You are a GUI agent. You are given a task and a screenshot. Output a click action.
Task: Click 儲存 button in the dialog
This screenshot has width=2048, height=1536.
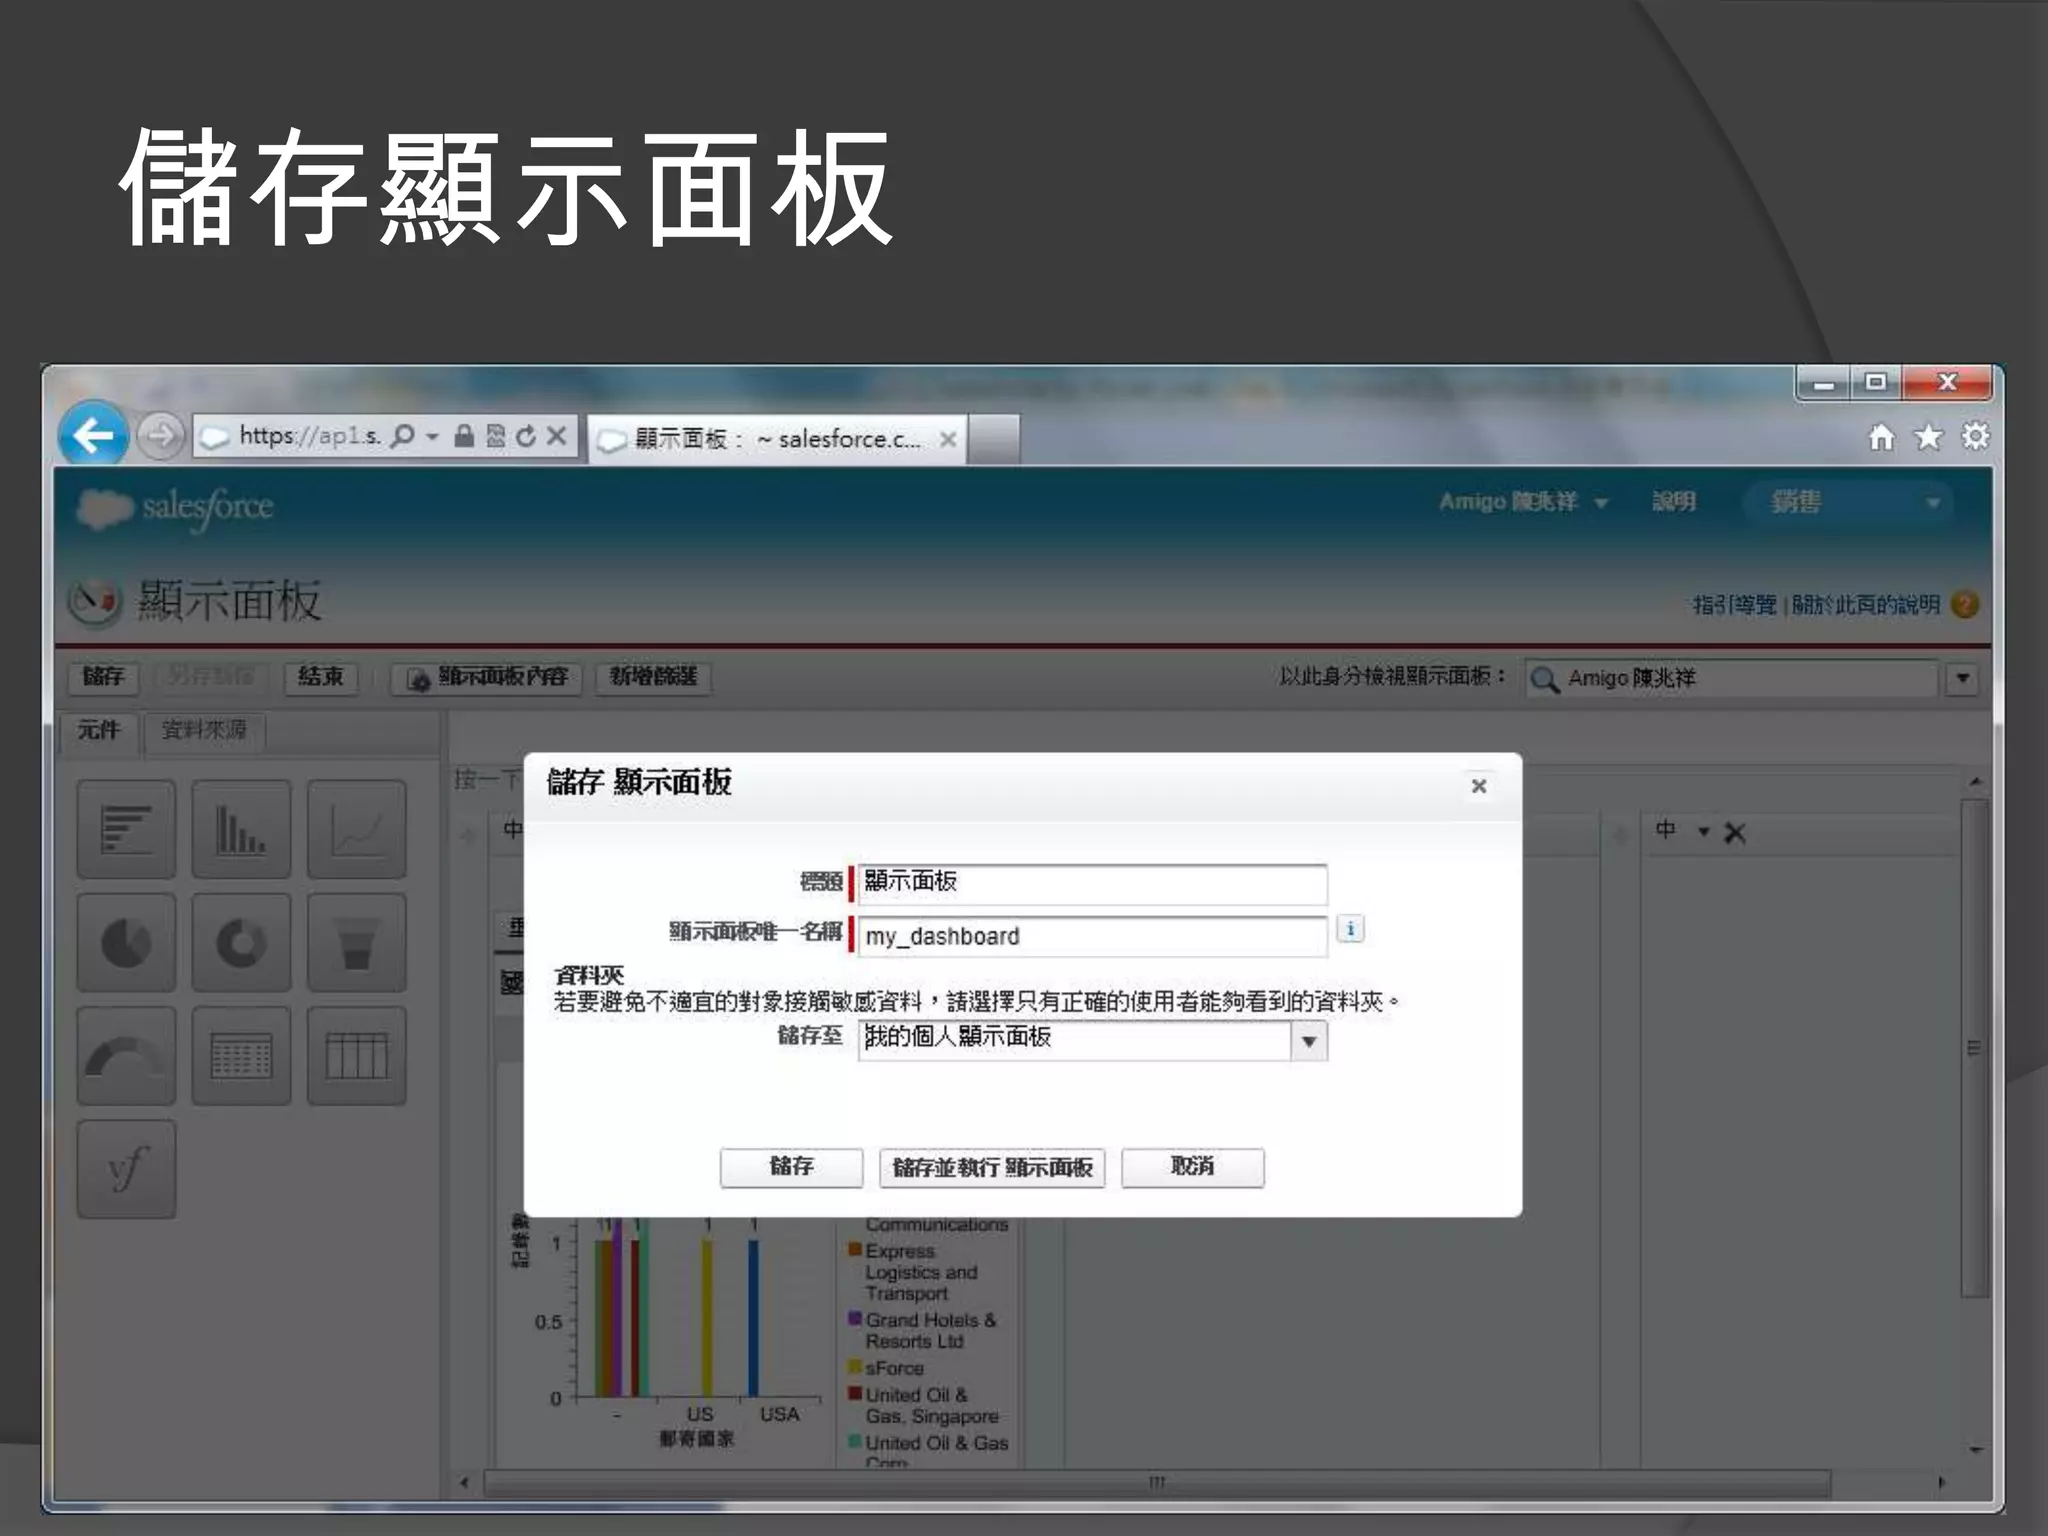tap(791, 1167)
